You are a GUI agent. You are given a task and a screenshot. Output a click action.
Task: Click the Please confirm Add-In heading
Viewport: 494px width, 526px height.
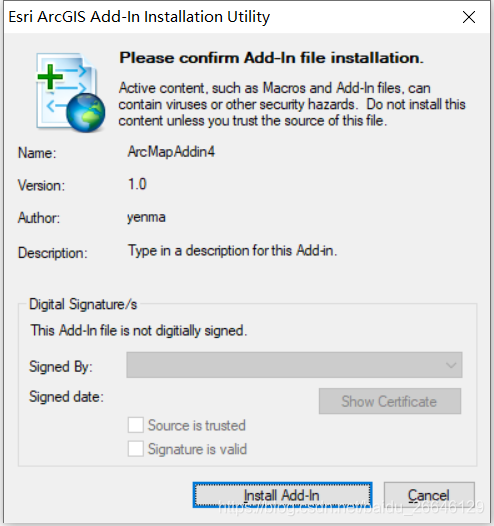pos(272,58)
